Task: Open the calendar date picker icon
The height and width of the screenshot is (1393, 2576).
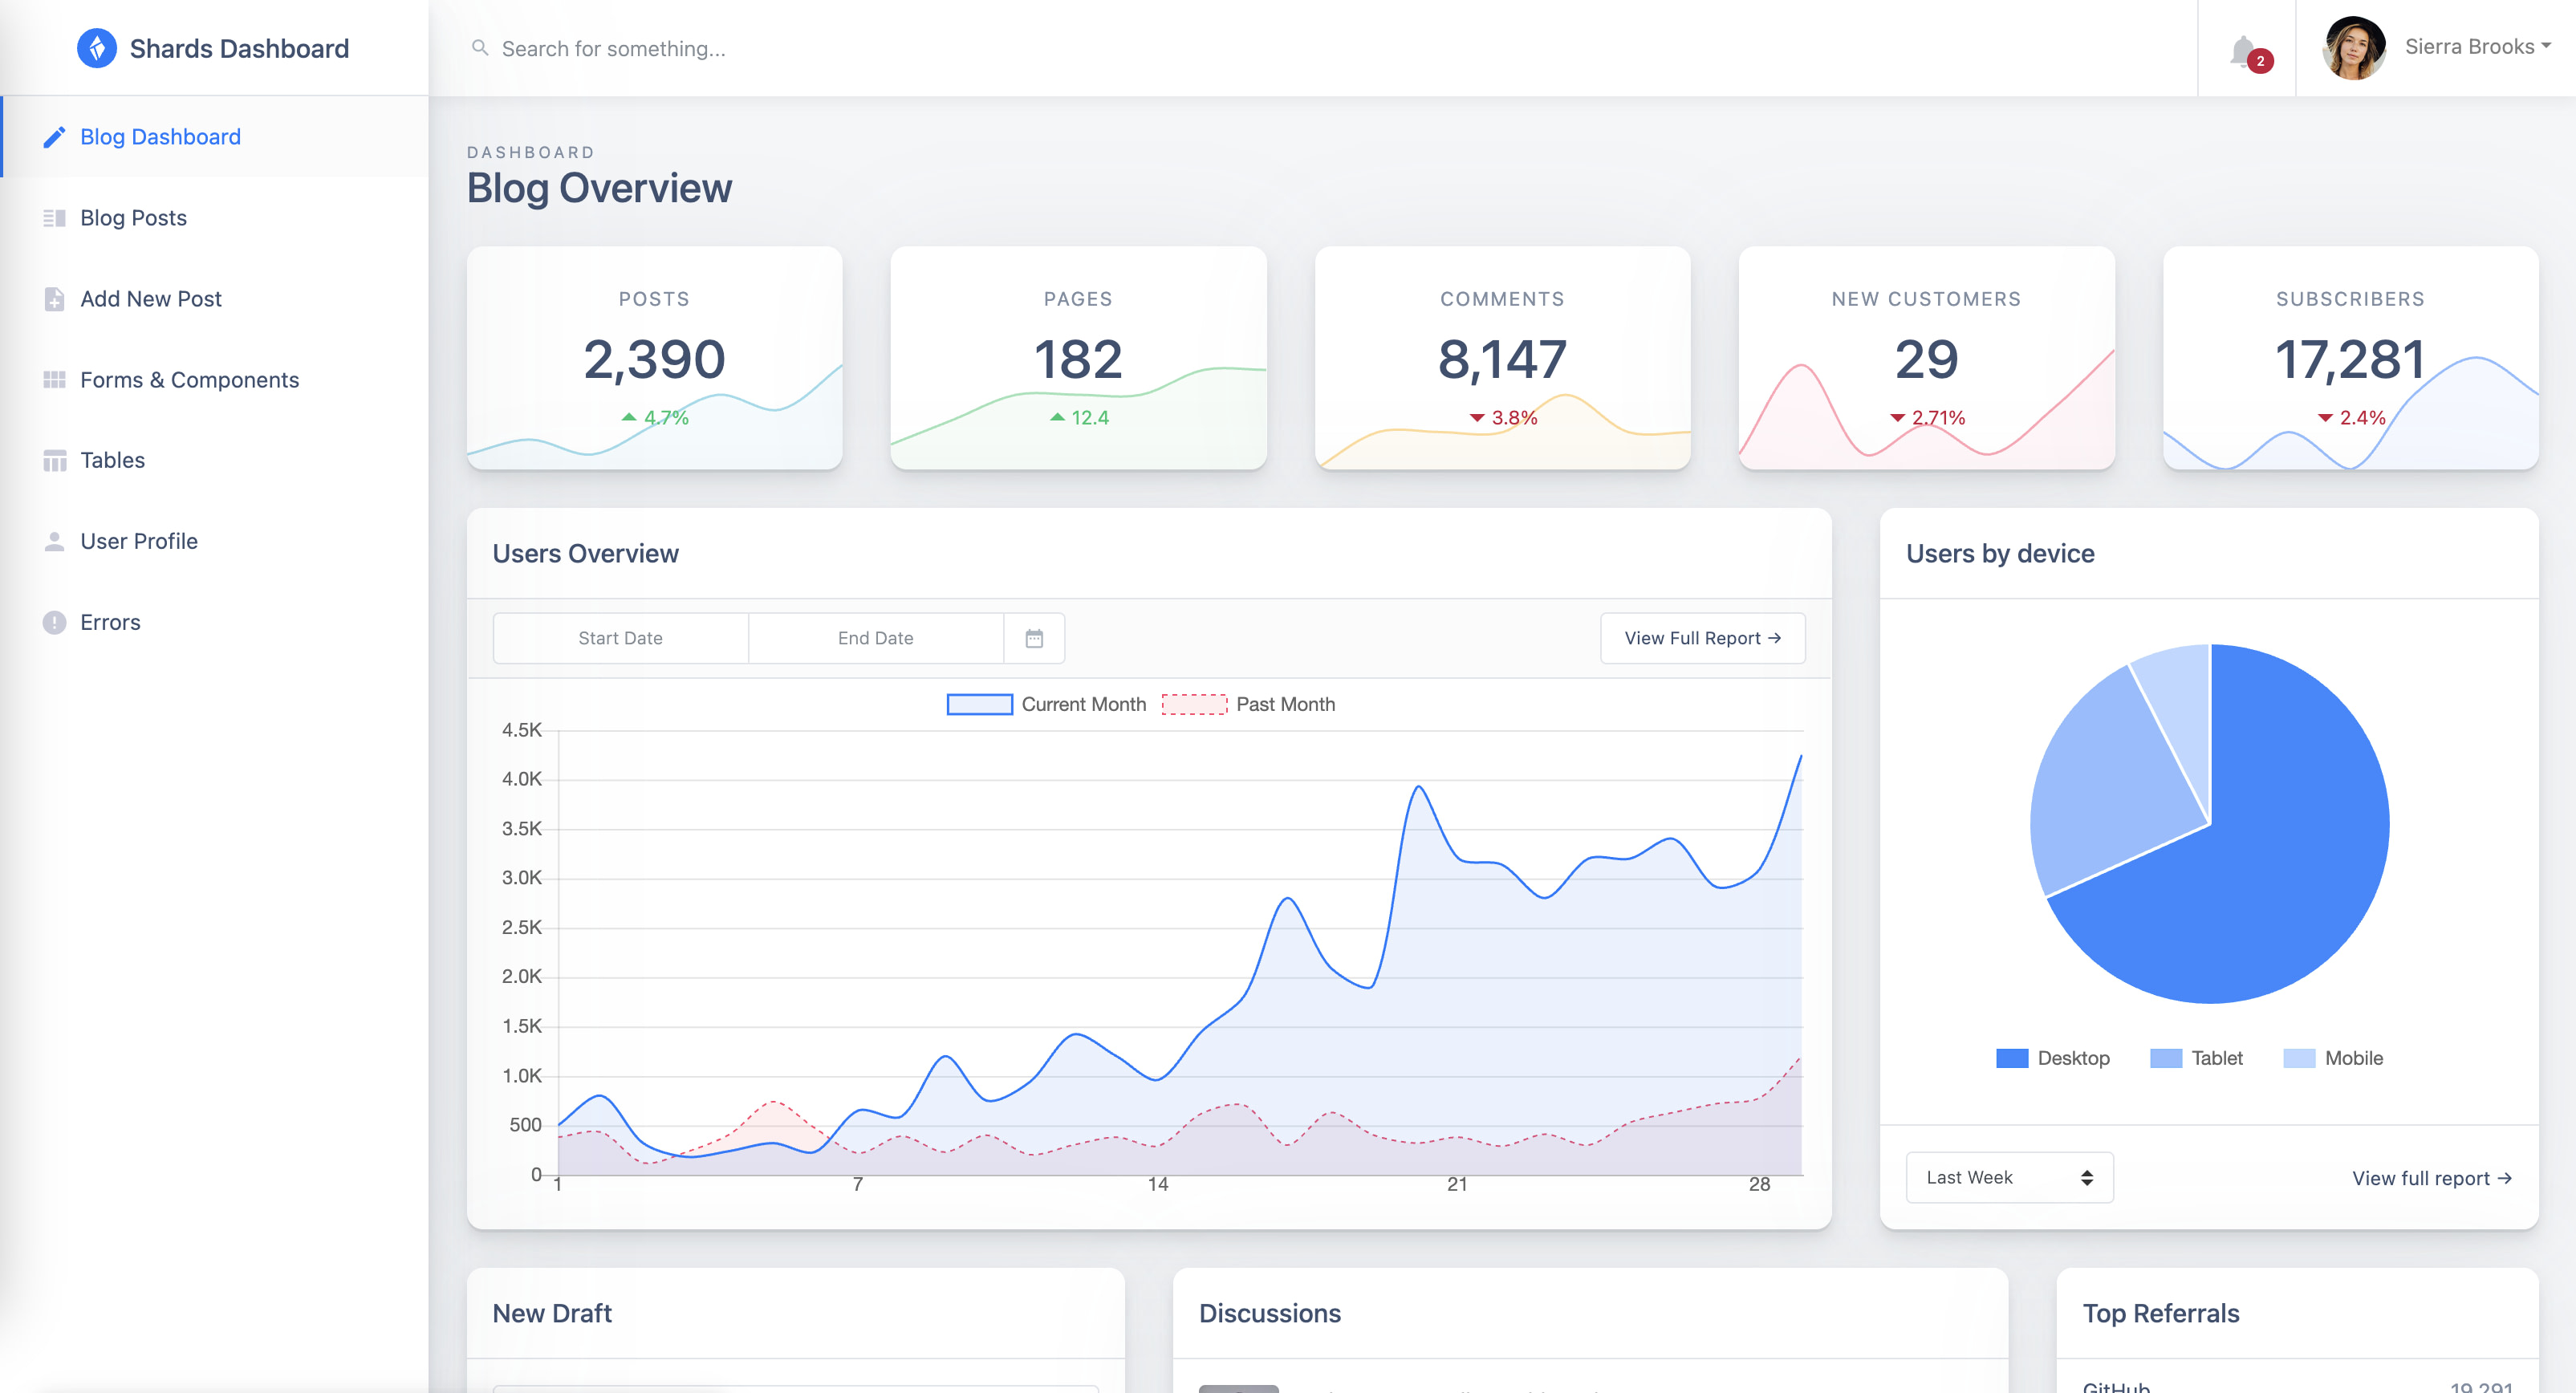Action: click(x=1034, y=637)
